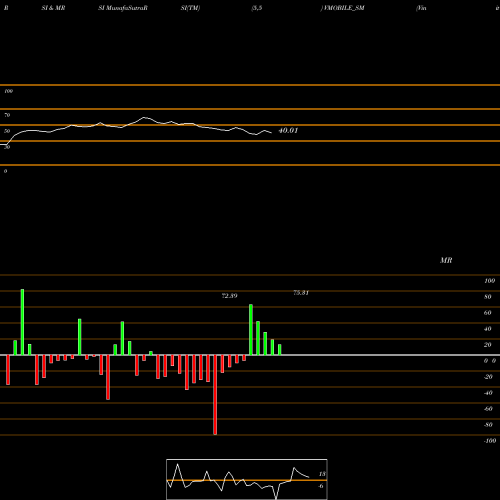This screenshot has width=500, height=500.
Task: Click the longest red MR bar
Action: (x=215, y=395)
